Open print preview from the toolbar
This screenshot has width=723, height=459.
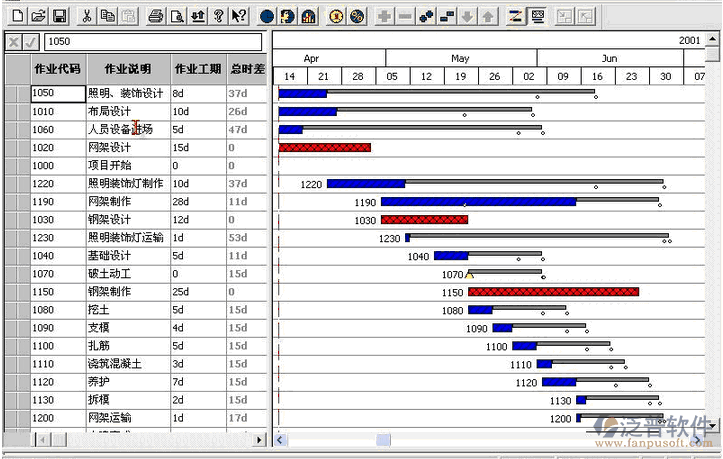176,16
